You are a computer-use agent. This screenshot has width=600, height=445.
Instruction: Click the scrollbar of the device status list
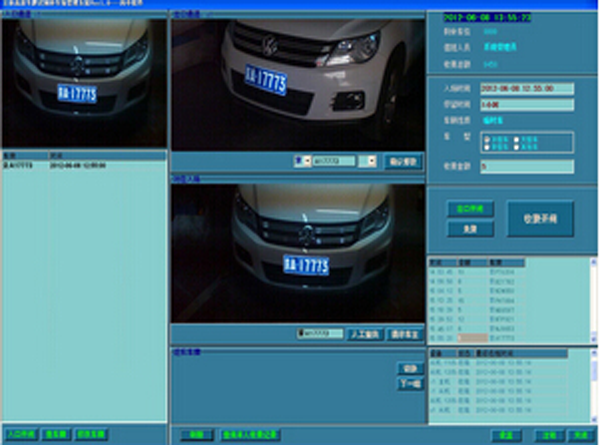[x=593, y=385]
